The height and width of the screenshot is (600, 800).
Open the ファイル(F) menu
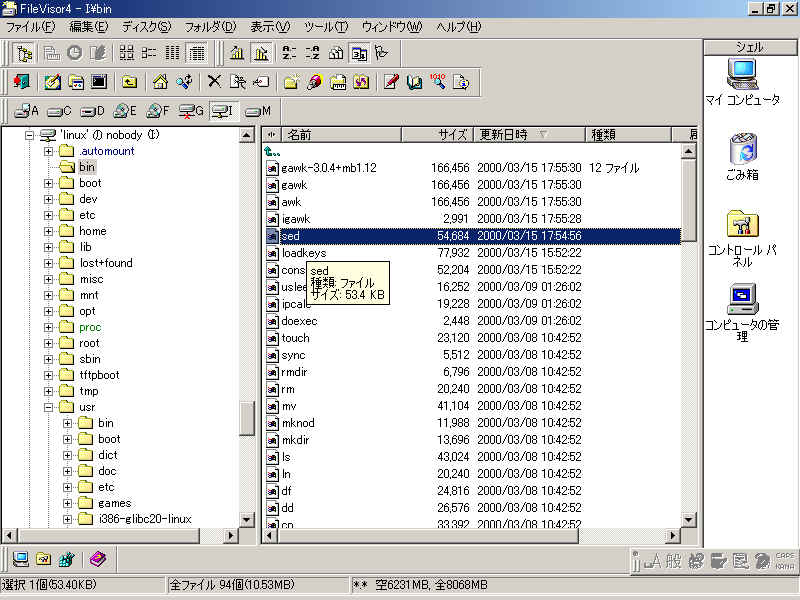(31, 27)
